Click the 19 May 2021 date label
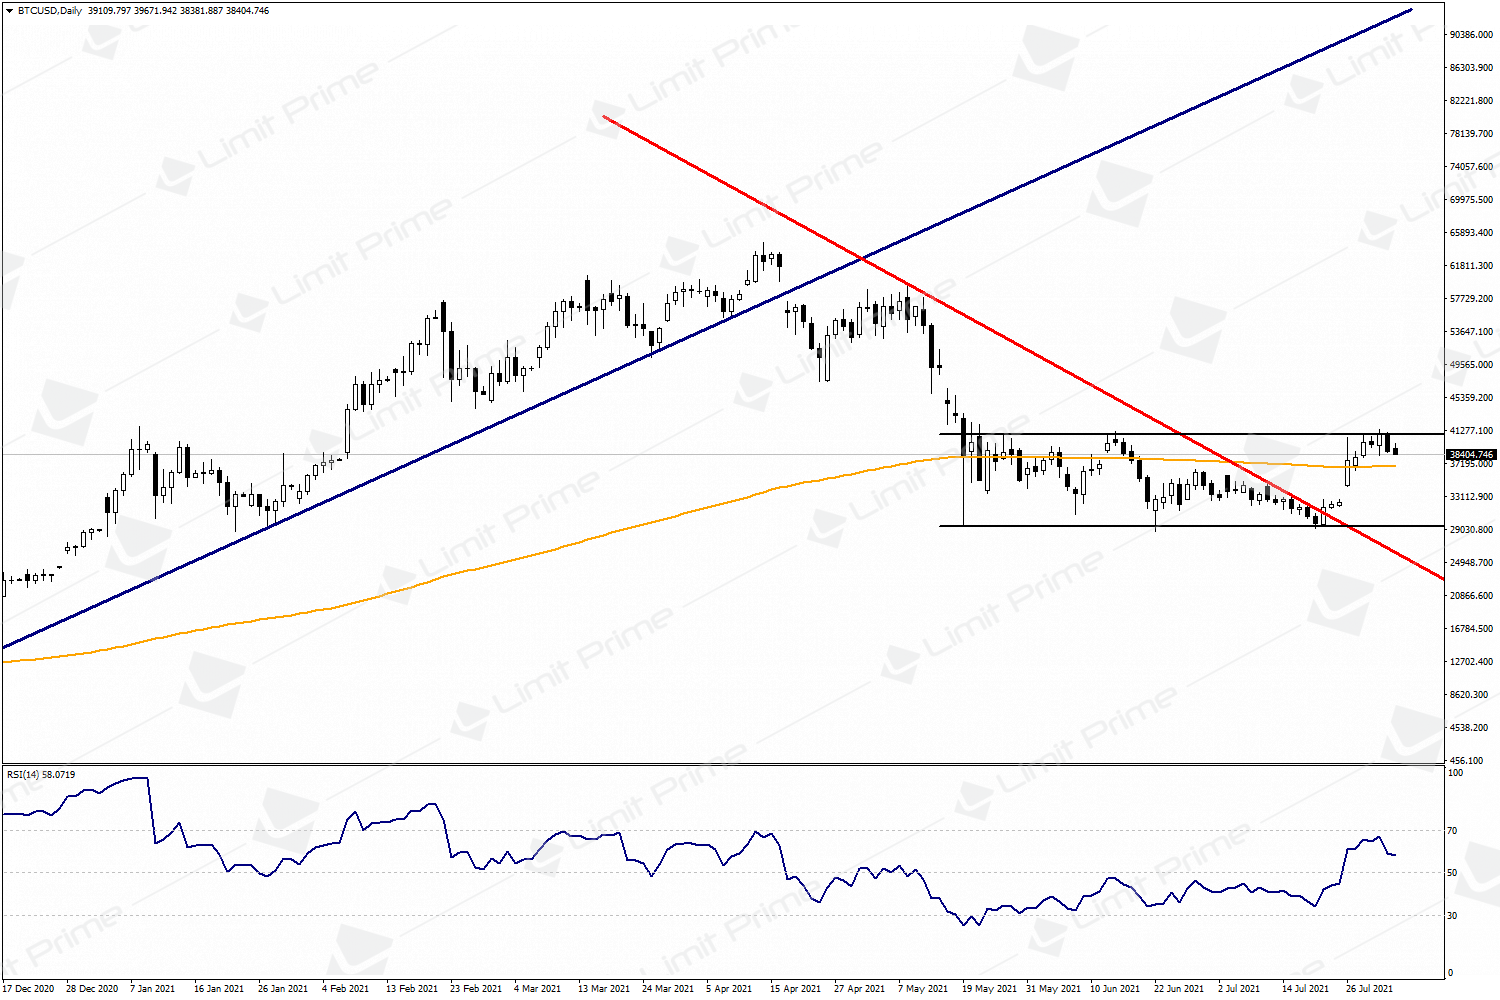 tap(989, 989)
